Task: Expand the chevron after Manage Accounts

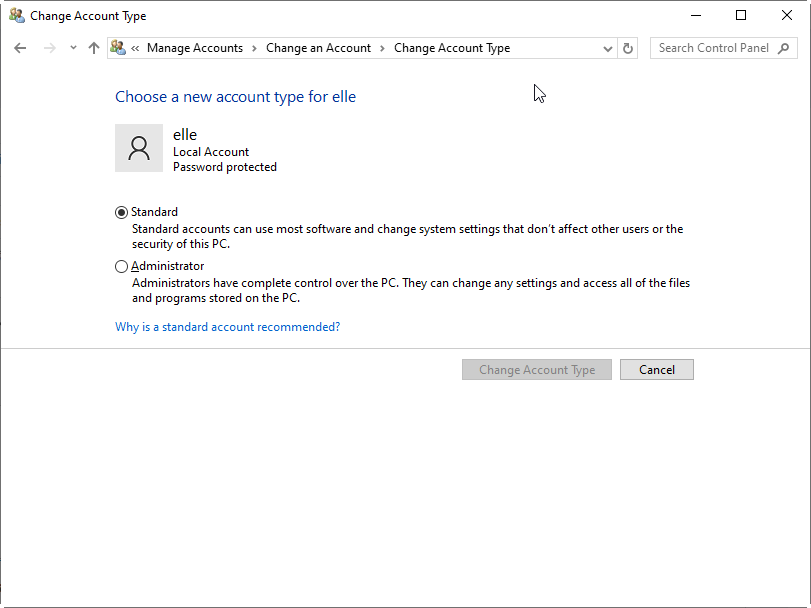Action: [254, 48]
